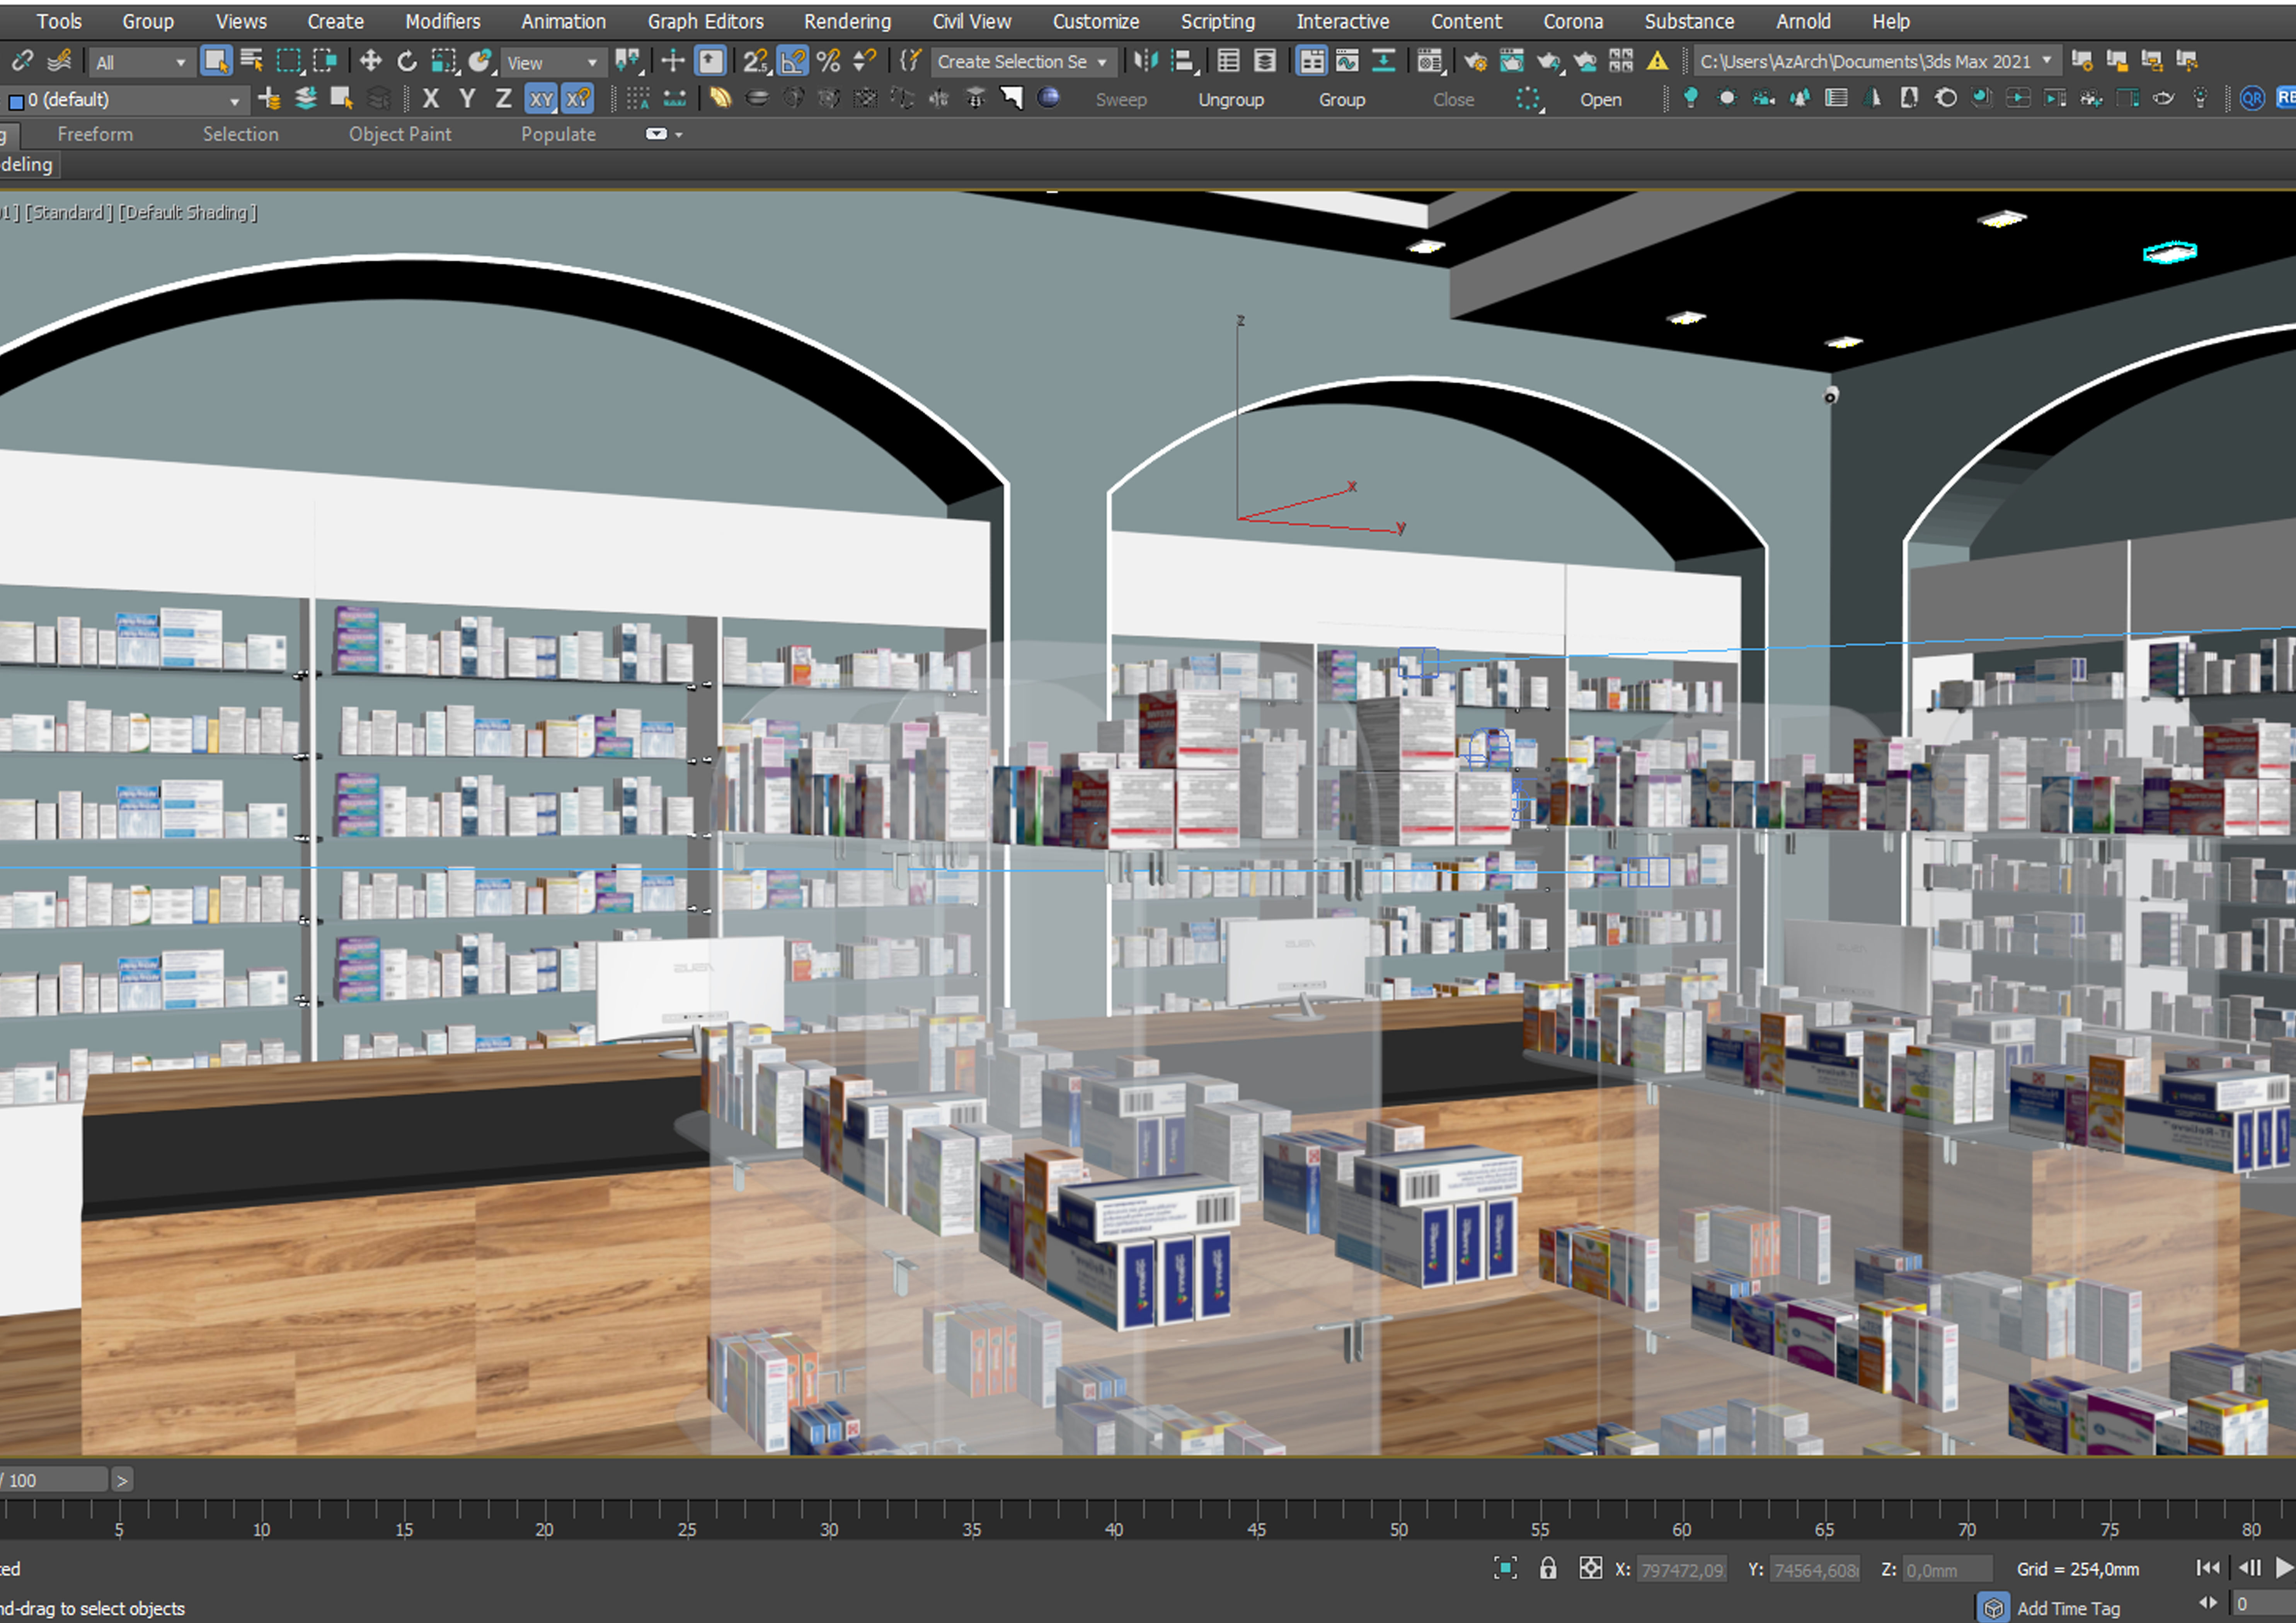This screenshot has height=1623, width=2296.
Task: Open the selection filter All dropdown
Action: point(140,62)
